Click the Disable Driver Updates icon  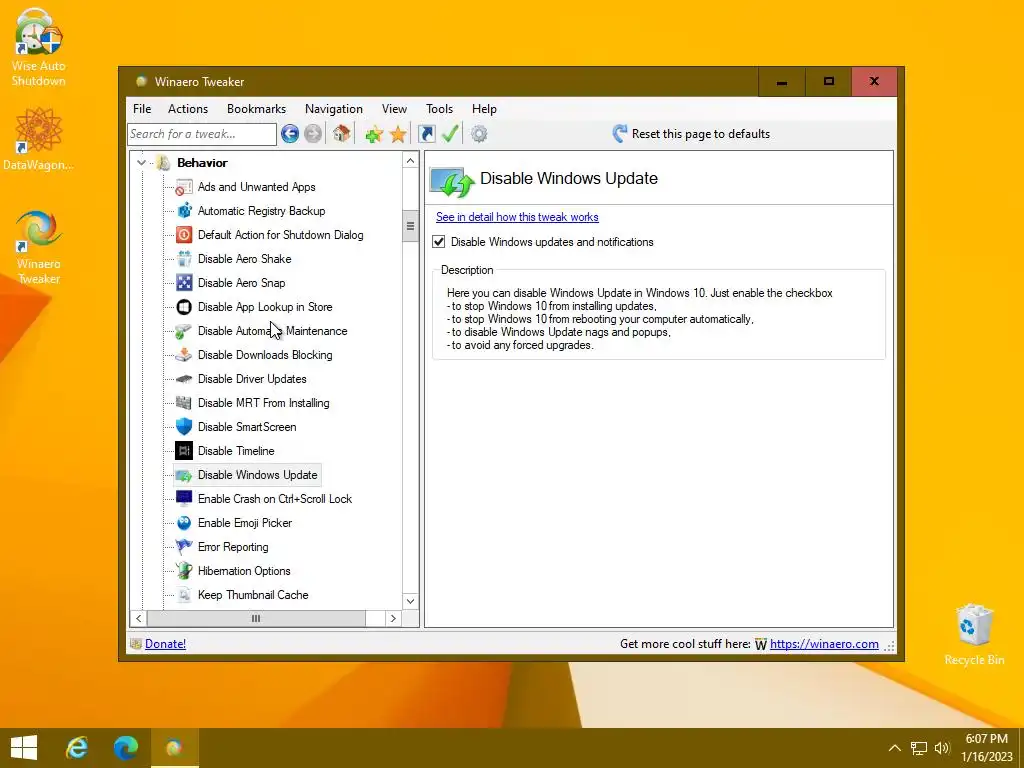184,379
